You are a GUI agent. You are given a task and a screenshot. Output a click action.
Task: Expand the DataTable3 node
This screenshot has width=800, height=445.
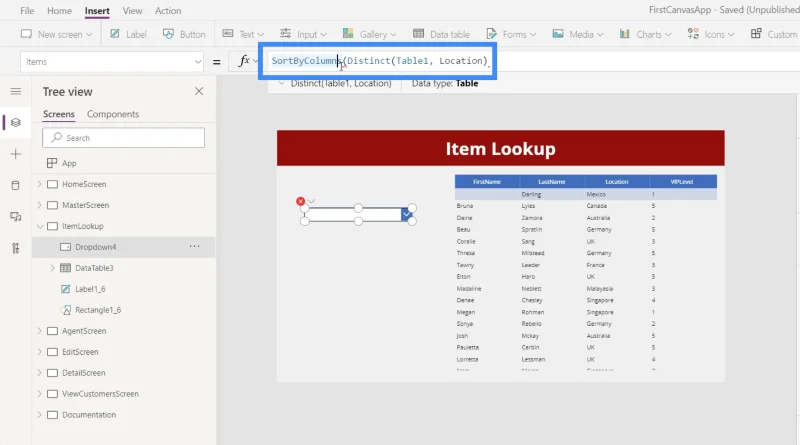pyautogui.click(x=52, y=268)
